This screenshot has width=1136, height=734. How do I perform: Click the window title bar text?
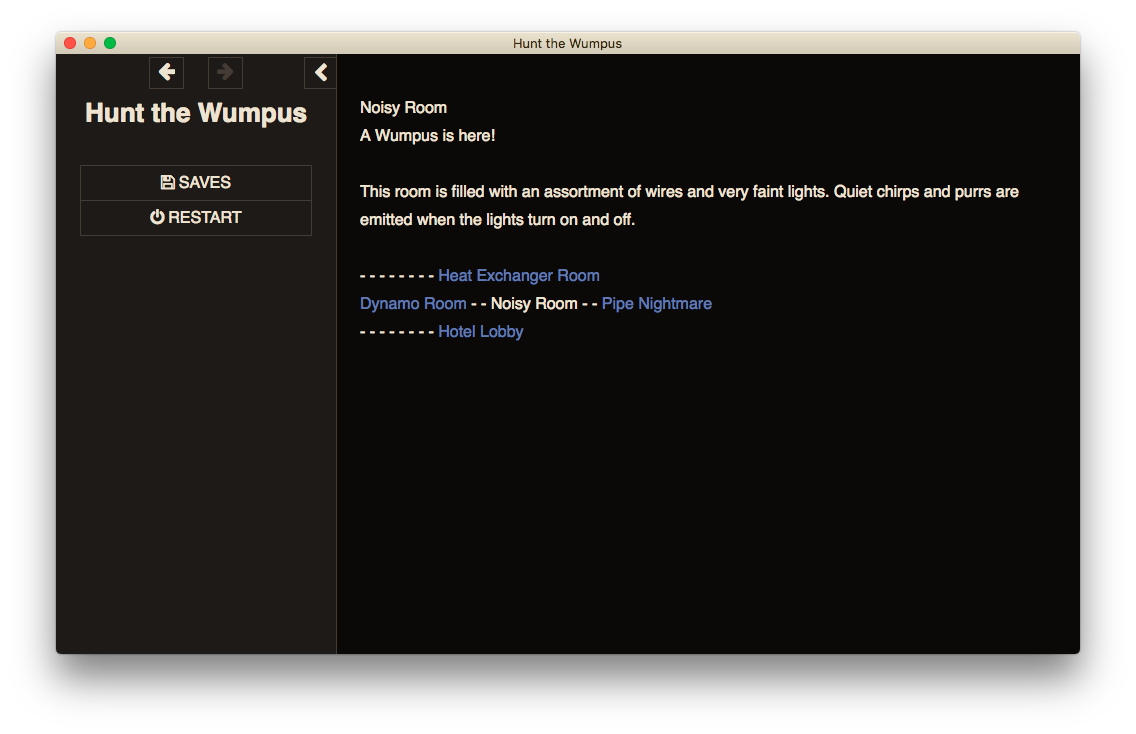[567, 43]
